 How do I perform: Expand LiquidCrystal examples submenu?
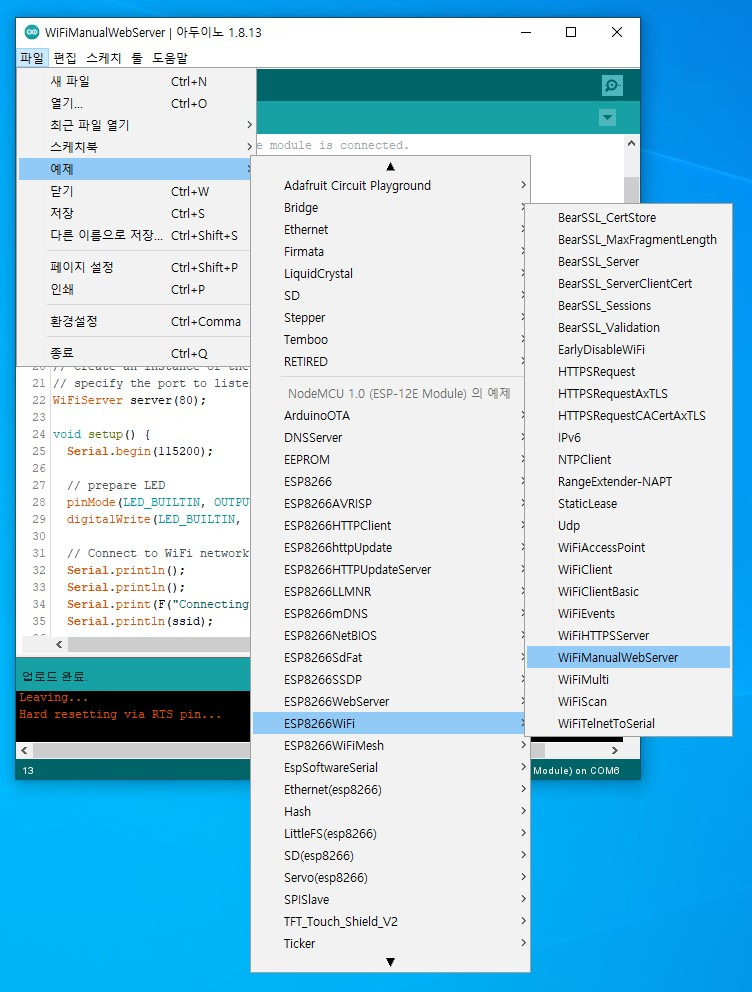(390, 273)
